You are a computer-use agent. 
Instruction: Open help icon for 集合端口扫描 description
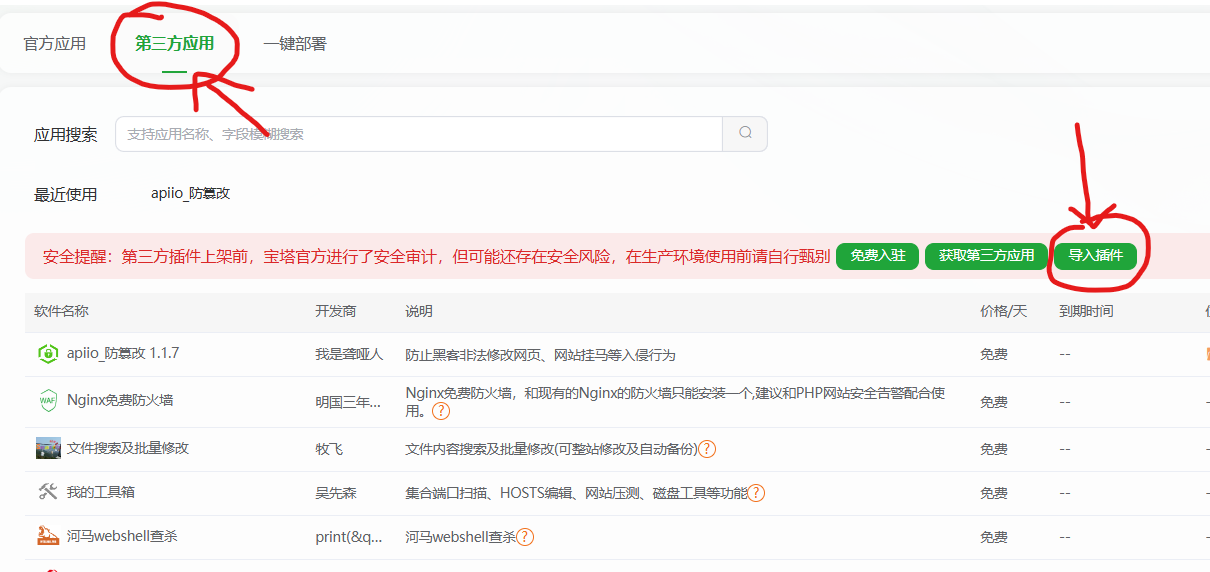757,493
